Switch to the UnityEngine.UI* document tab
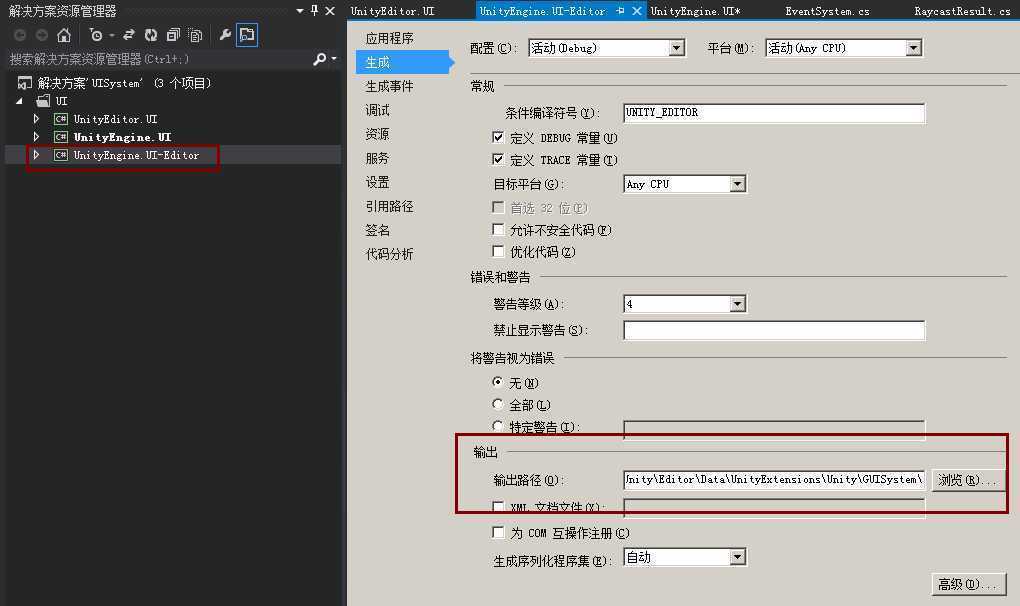The image size is (1020, 606). click(695, 11)
